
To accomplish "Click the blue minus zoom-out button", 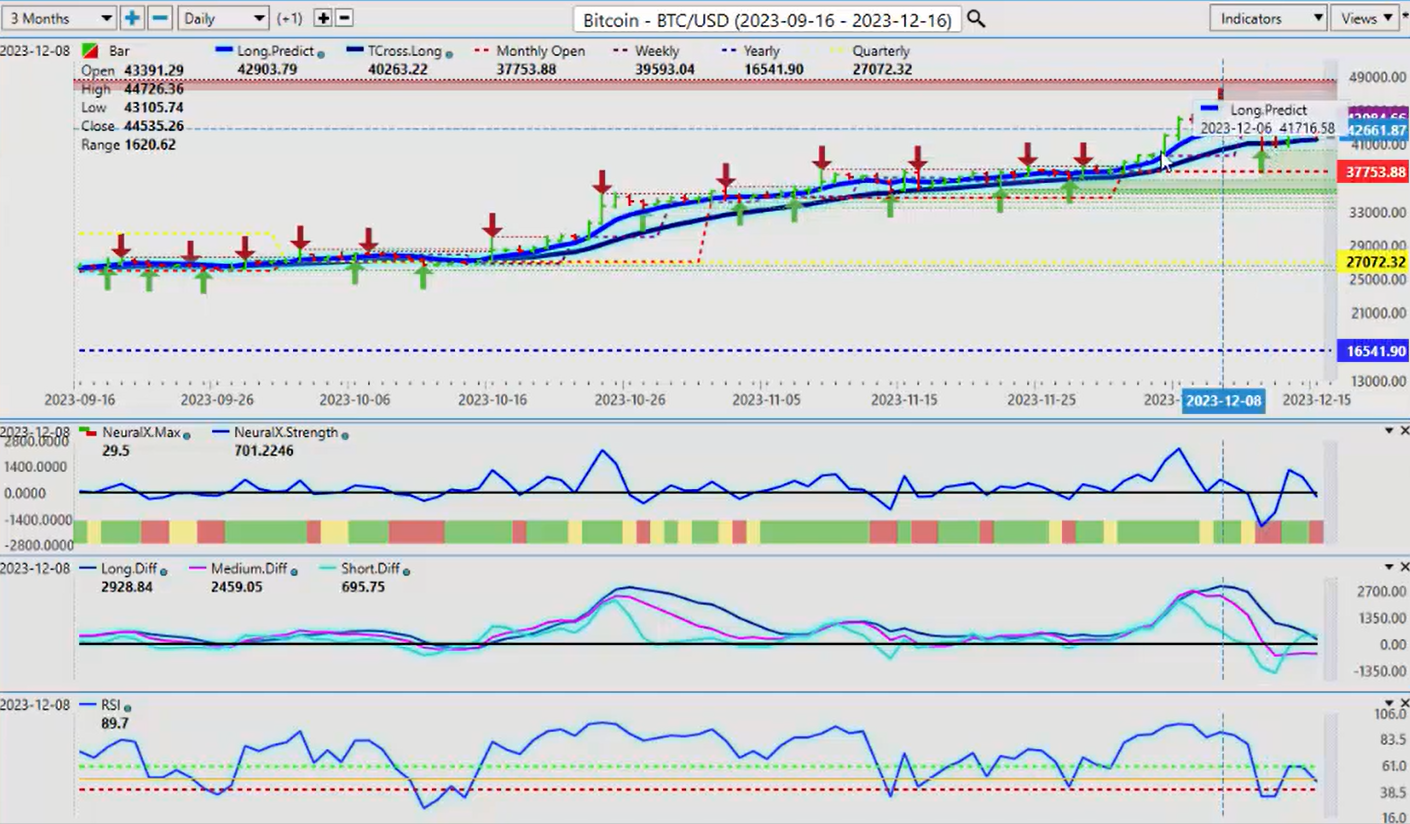I will click(160, 18).
